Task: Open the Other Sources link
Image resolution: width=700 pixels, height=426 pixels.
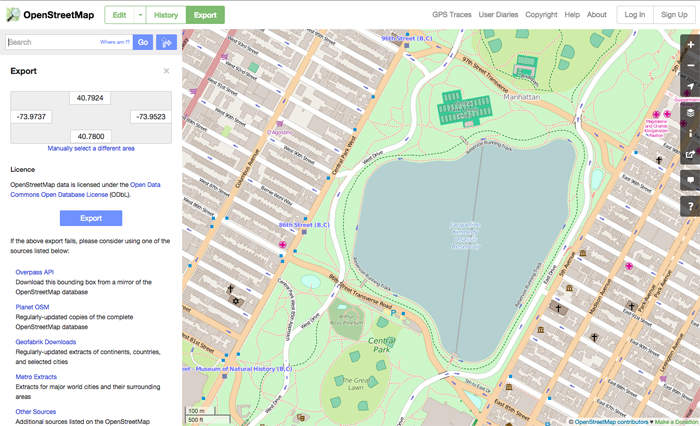Action: (x=36, y=411)
